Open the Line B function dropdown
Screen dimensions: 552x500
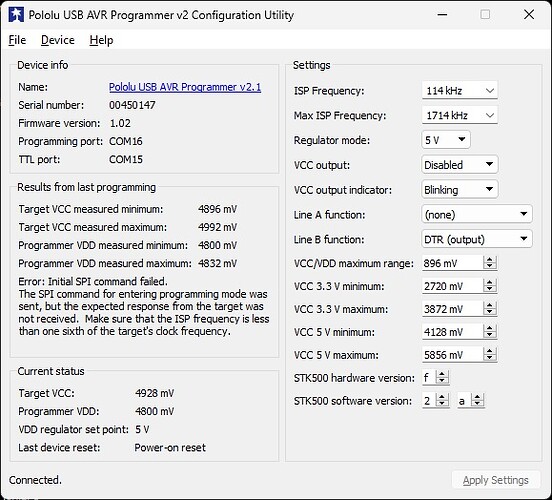[477, 239]
